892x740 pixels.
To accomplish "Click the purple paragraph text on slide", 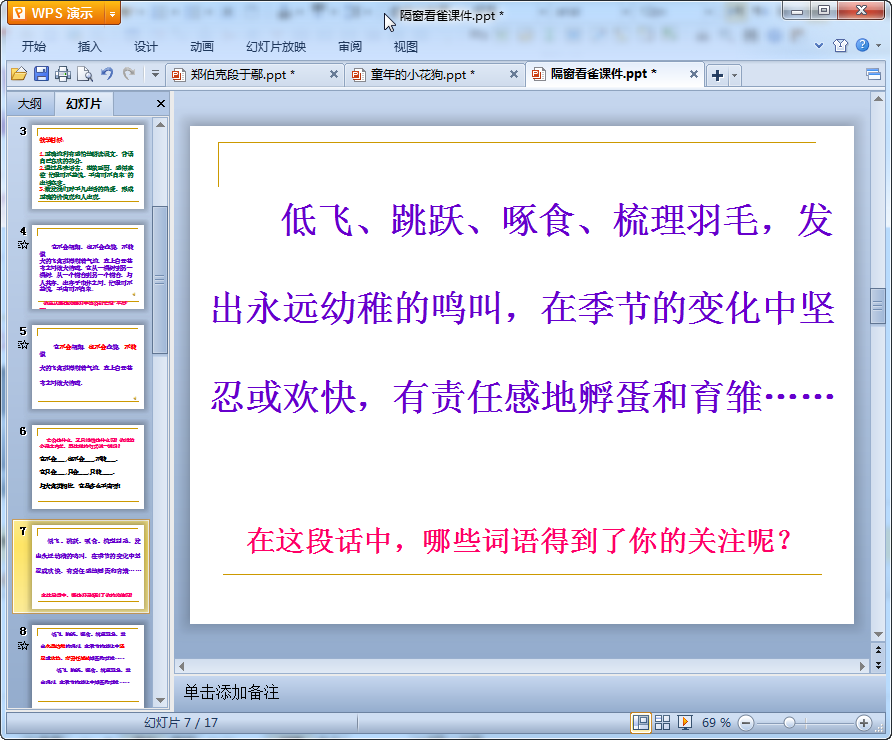I will coord(522,308).
